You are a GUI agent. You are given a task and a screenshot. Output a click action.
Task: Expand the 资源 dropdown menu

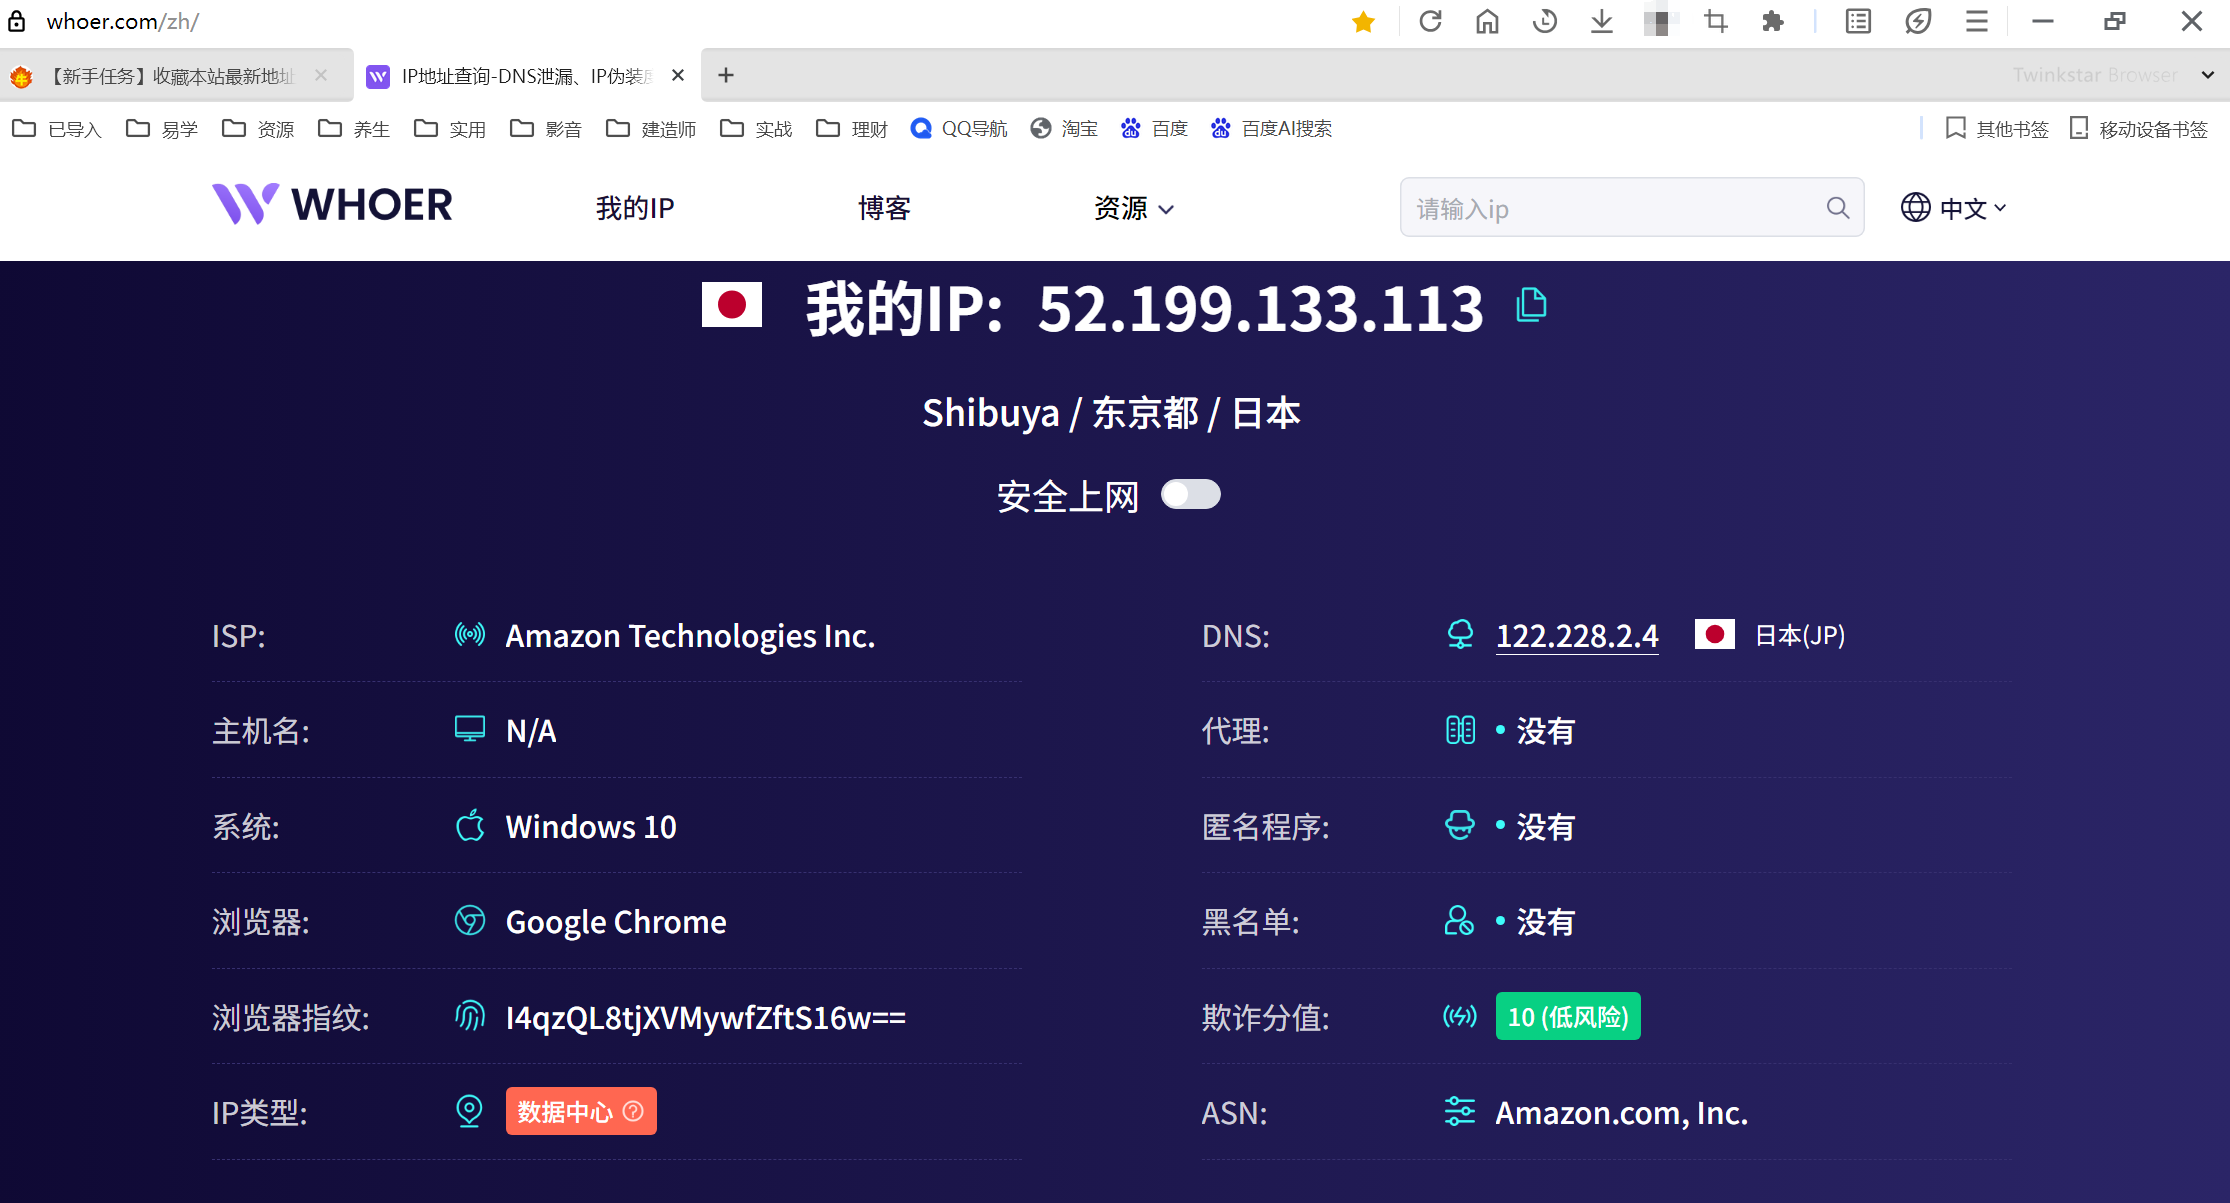click(x=1133, y=208)
